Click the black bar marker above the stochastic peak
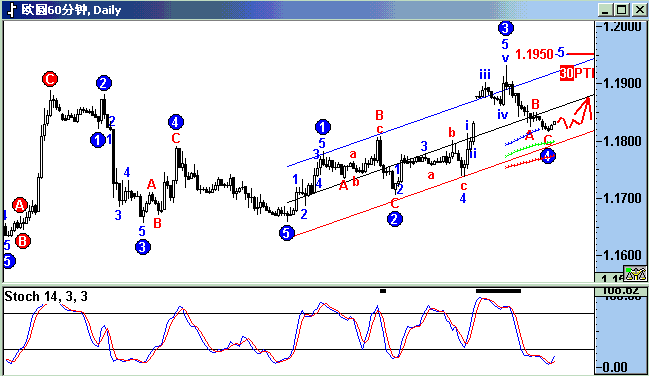 tap(498, 291)
